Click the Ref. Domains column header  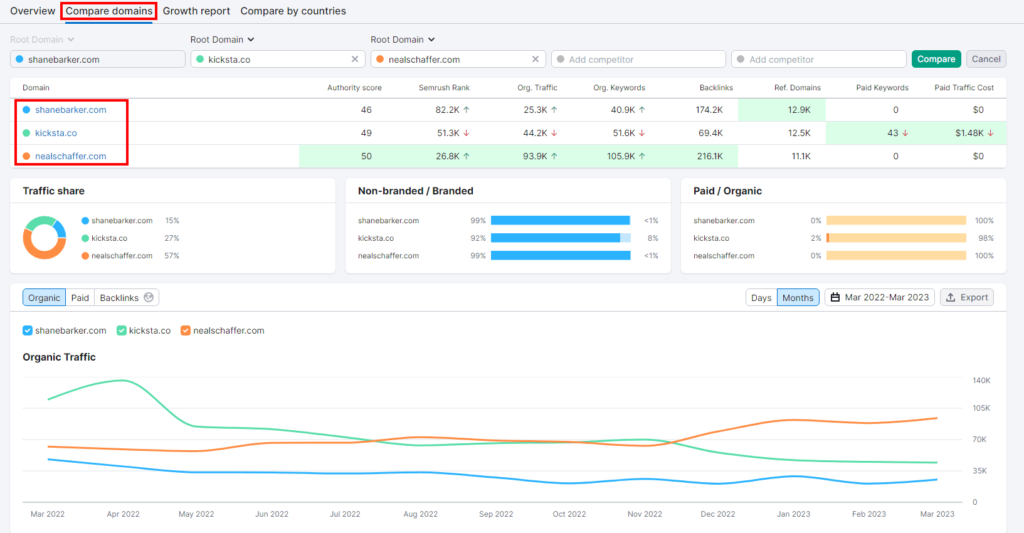click(797, 88)
